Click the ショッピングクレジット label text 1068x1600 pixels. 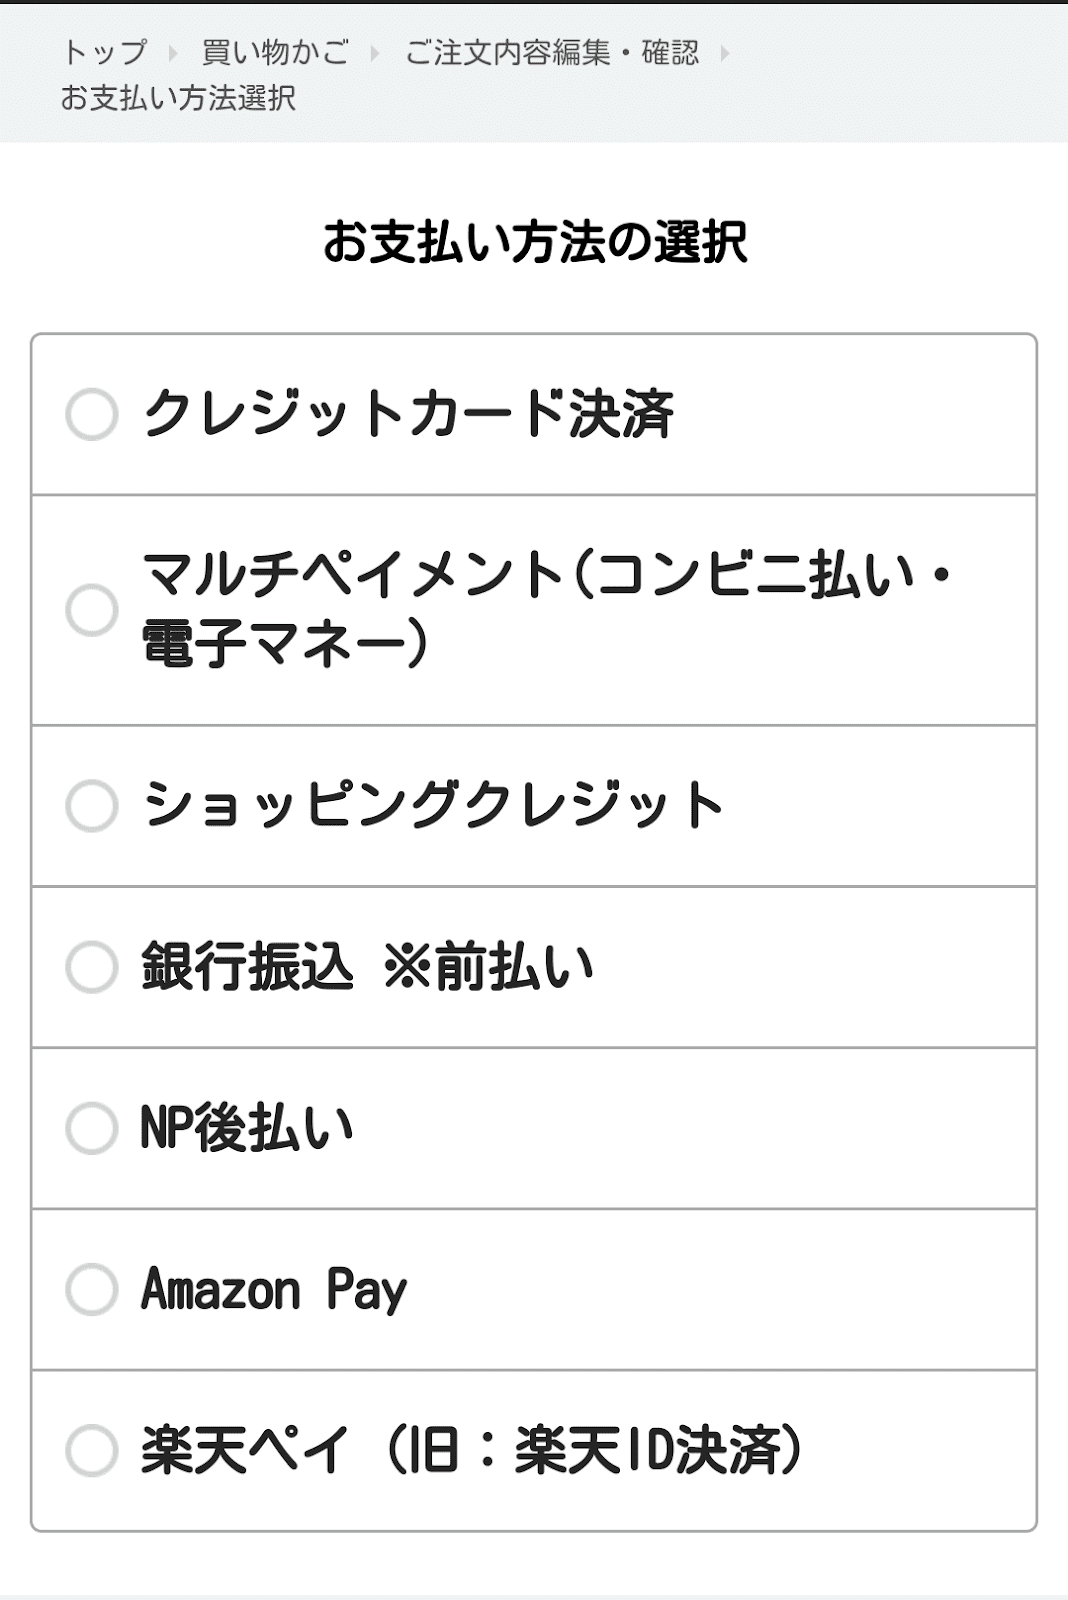pyautogui.click(x=433, y=805)
